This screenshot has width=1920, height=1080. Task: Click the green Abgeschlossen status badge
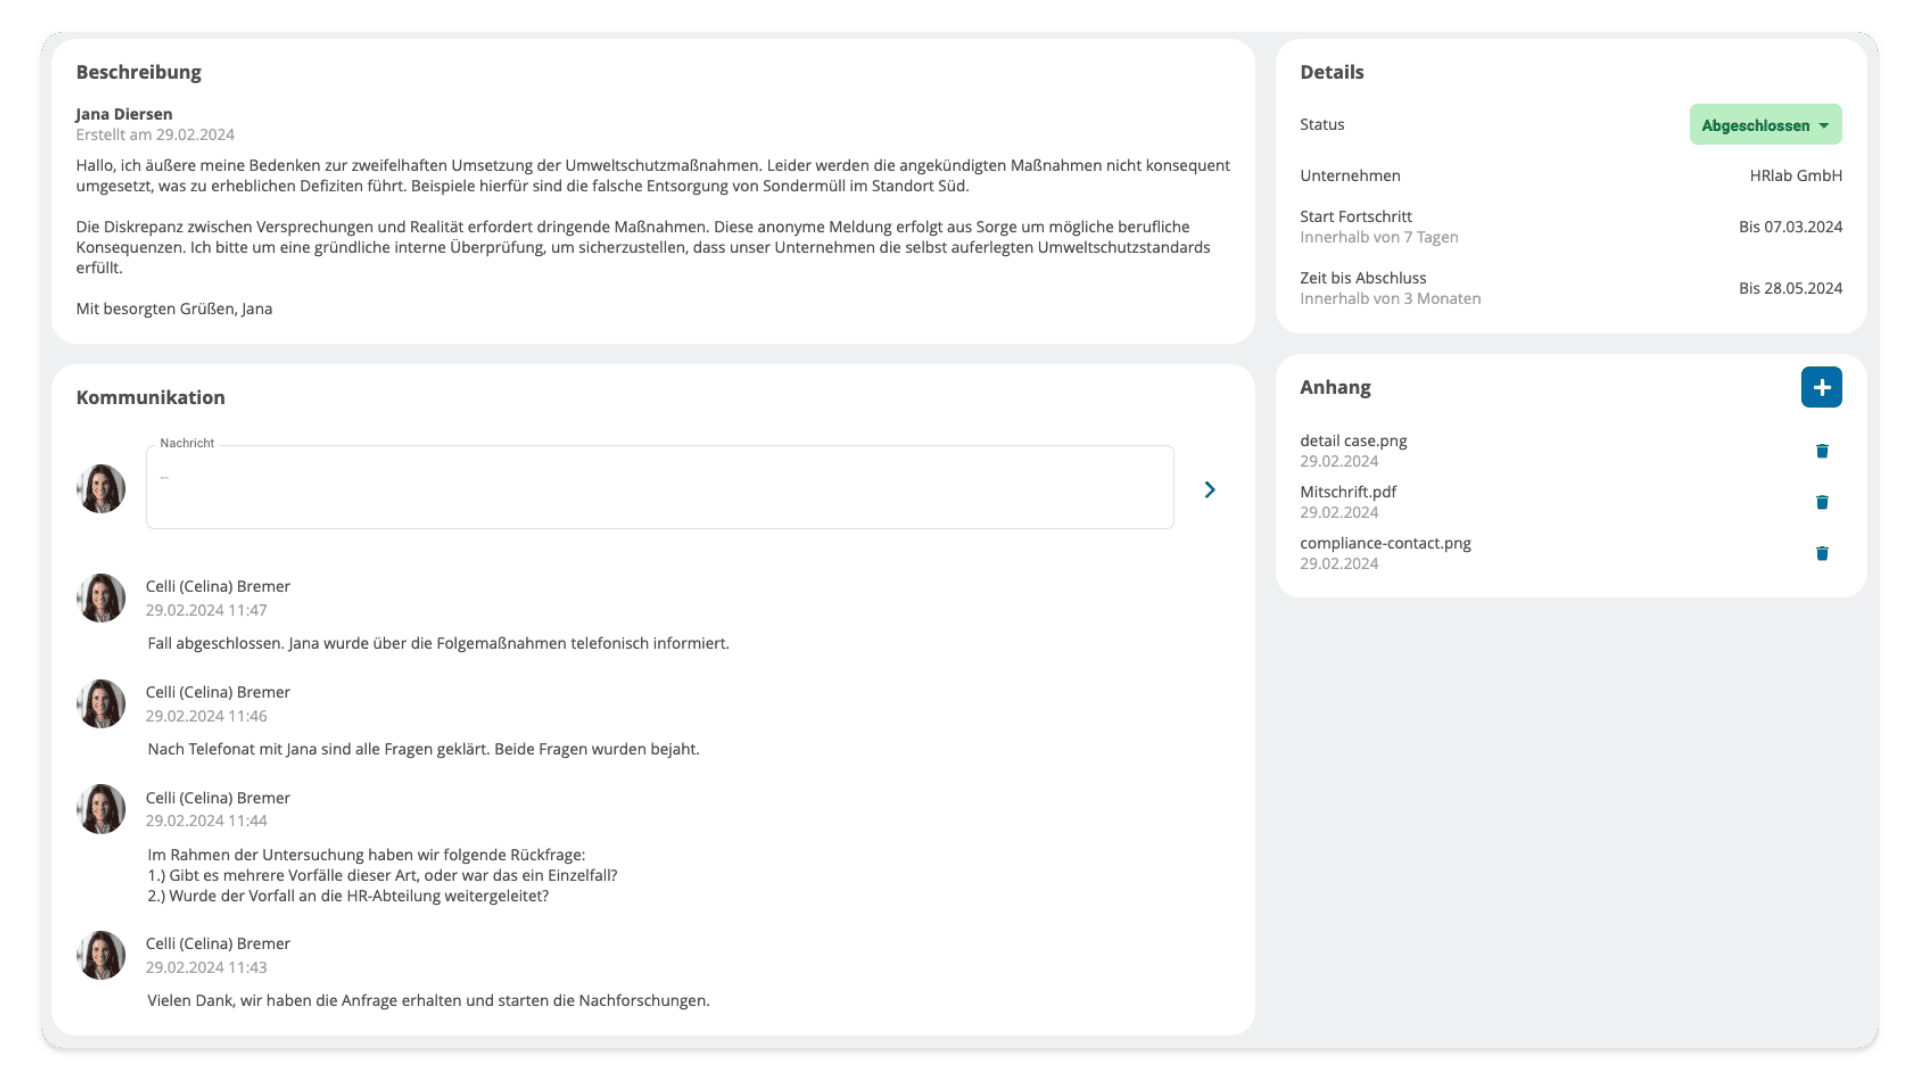pyautogui.click(x=1764, y=124)
